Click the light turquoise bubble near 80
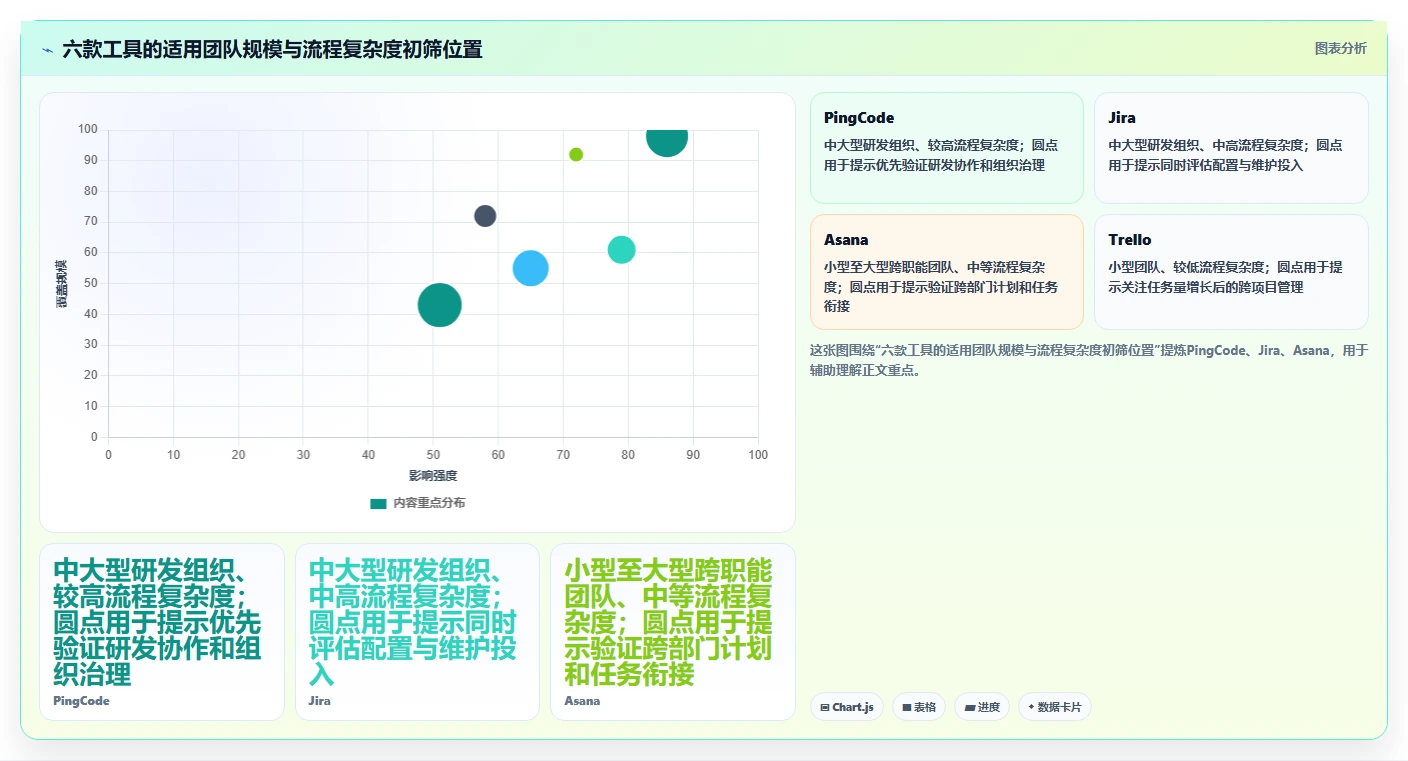The width and height of the screenshot is (1408, 761). coord(621,250)
